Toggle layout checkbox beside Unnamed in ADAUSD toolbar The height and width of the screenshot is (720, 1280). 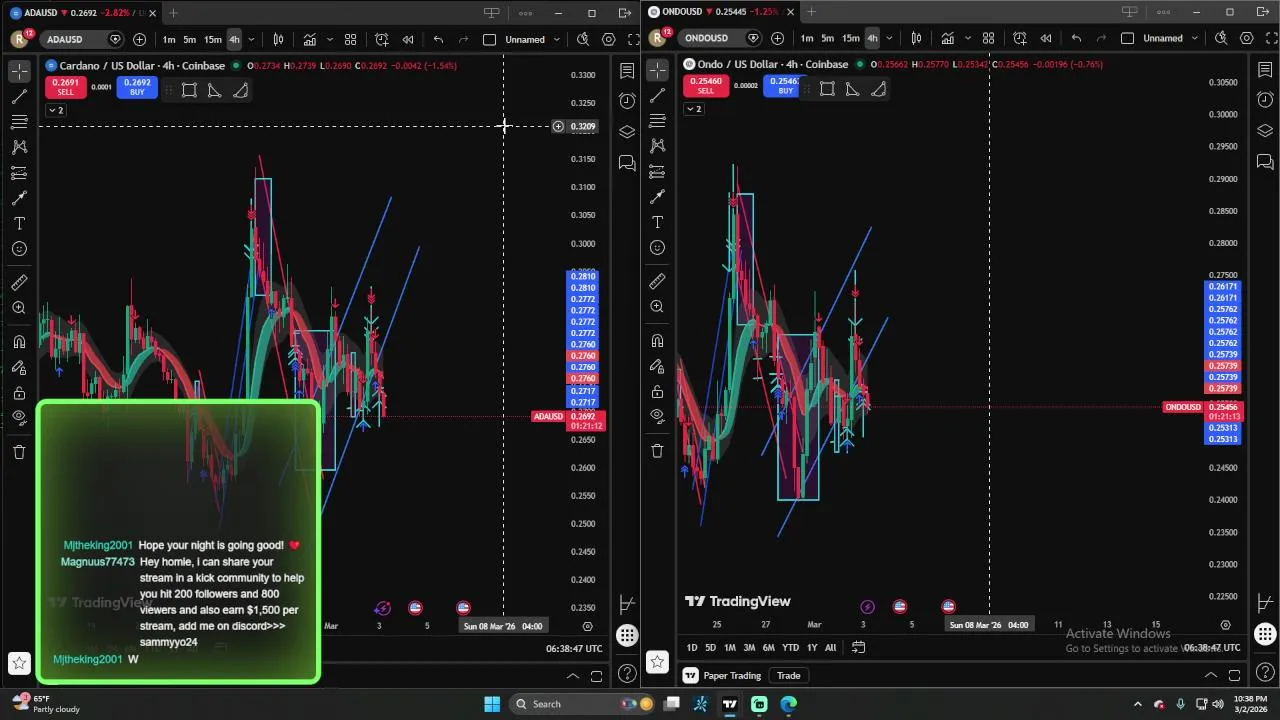pos(489,39)
